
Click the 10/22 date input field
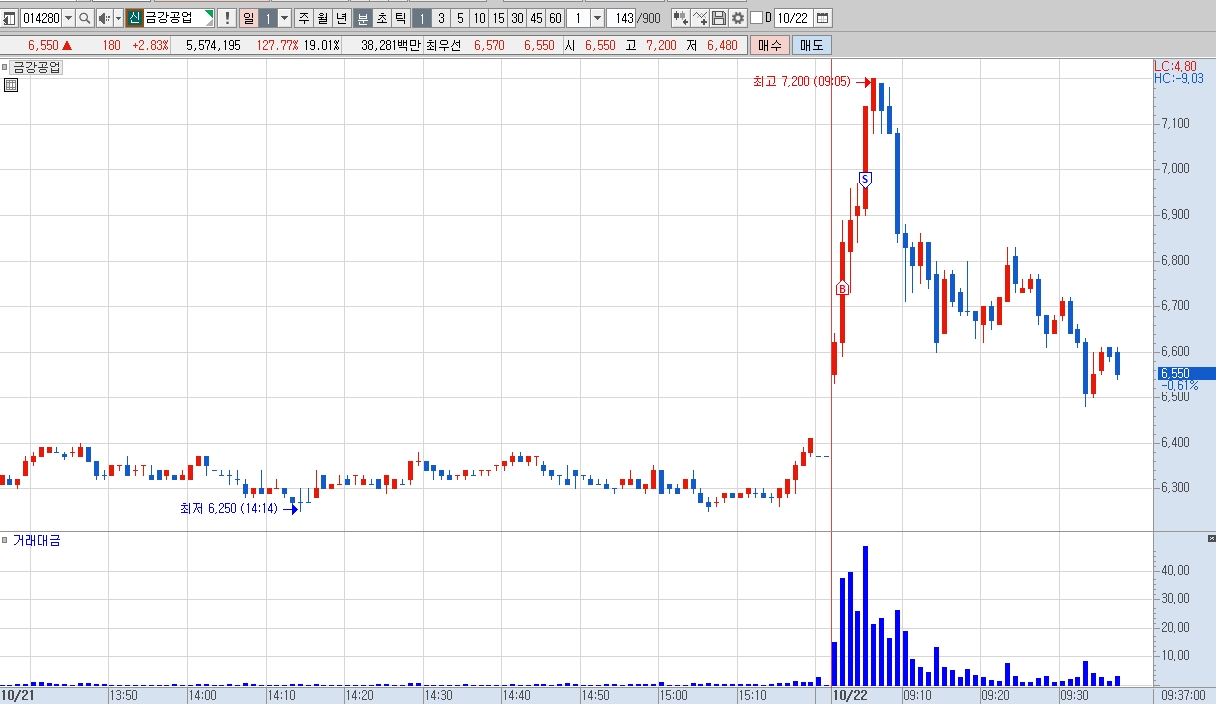pos(792,18)
